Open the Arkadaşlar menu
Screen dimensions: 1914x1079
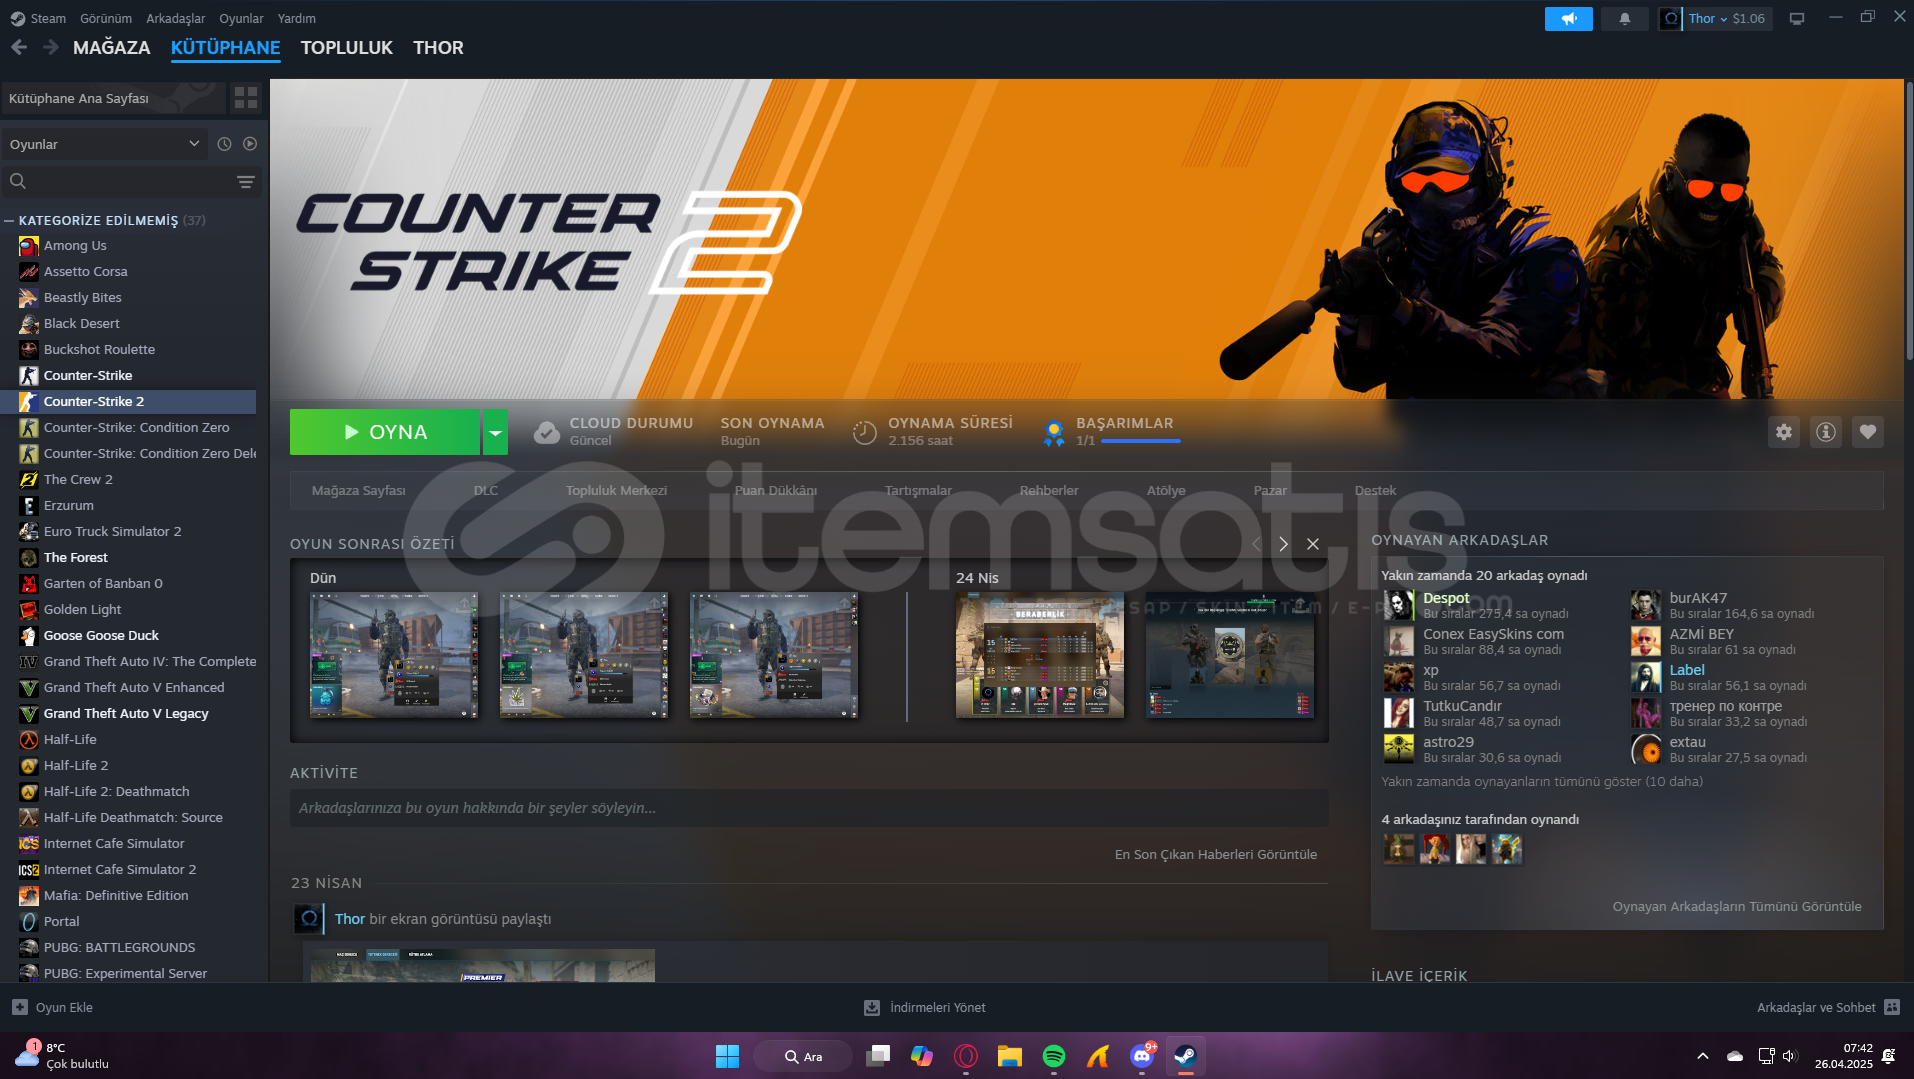point(176,18)
